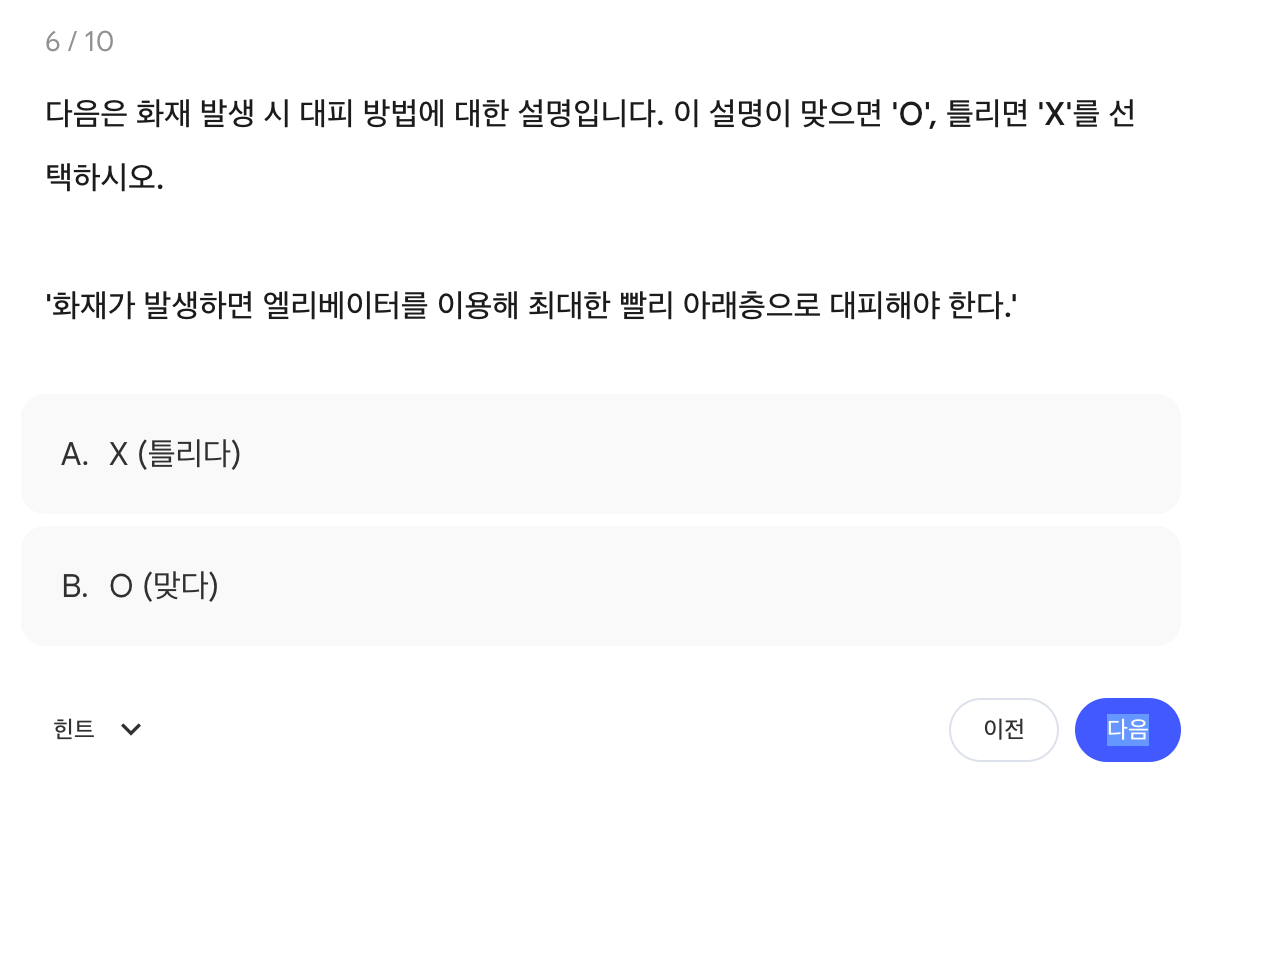Click the word 택하시오 on second line
The image size is (1280, 960).
[x=103, y=178]
